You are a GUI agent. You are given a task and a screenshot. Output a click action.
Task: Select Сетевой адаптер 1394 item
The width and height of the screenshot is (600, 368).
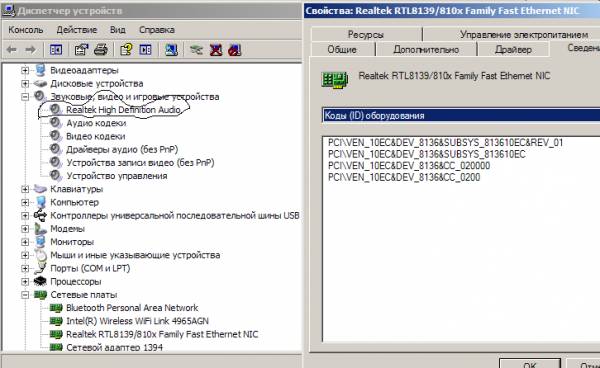(x=114, y=347)
